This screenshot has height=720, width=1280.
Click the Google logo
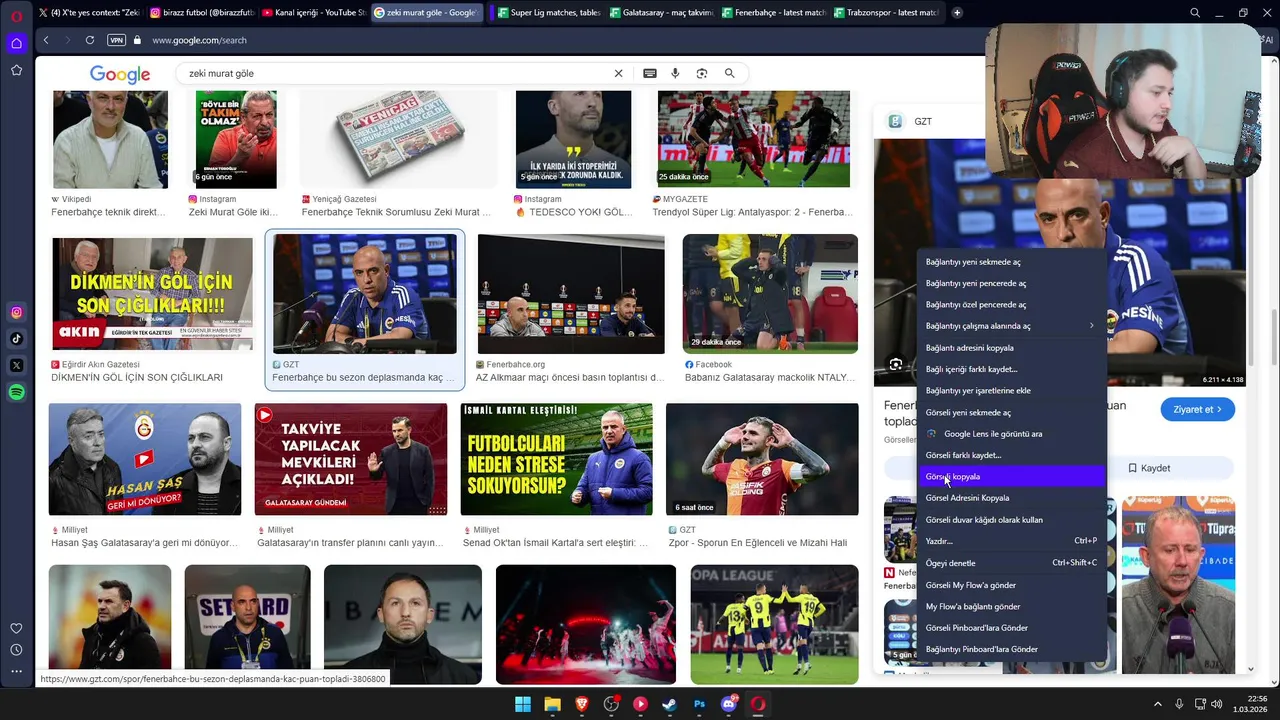pyautogui.click(x=120, y=74)
